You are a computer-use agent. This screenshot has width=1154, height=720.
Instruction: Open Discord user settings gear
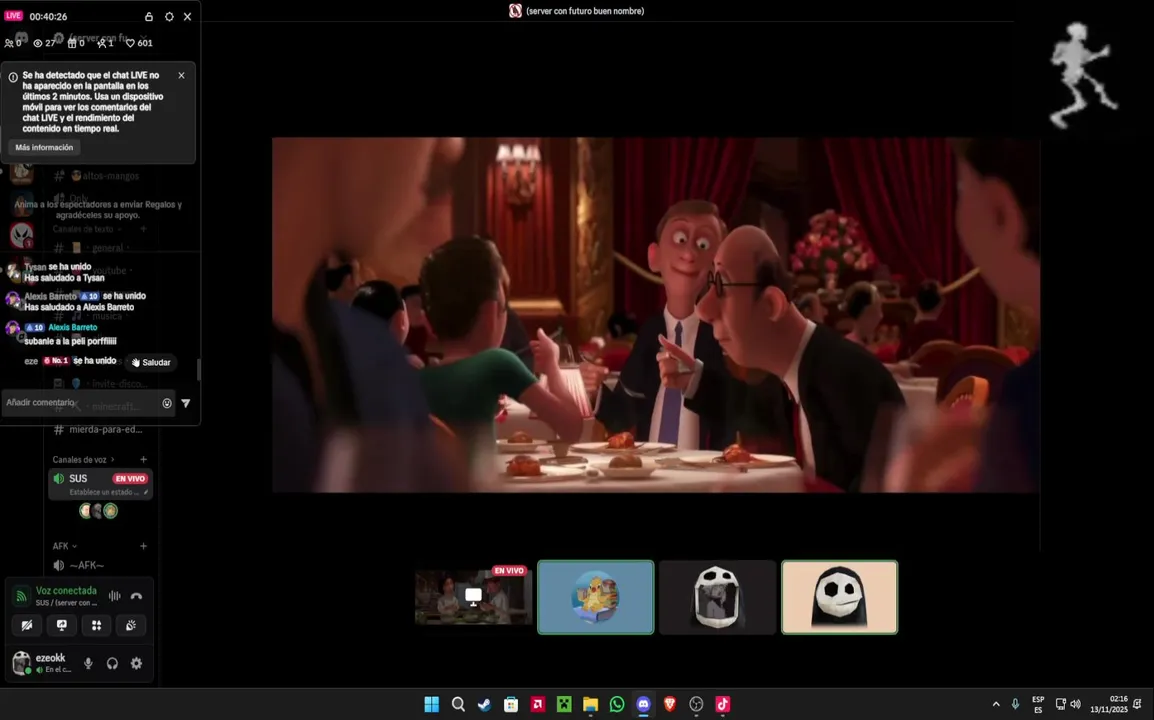click(x=136, y=663)
